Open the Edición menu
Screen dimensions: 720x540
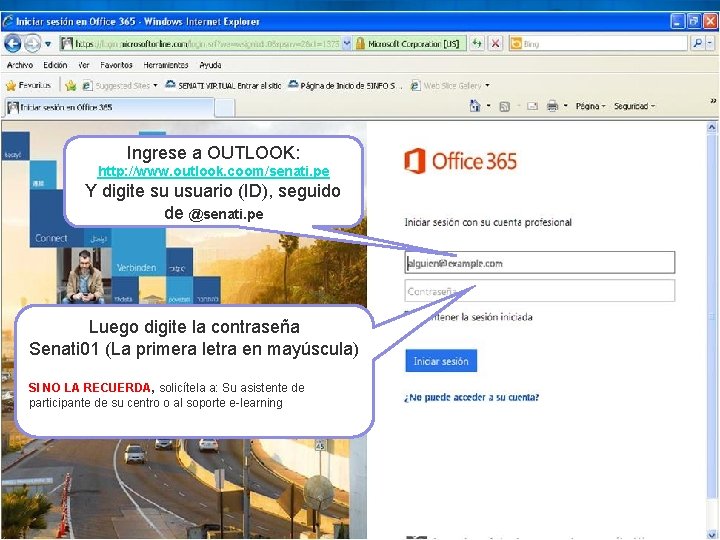click(x=55, y=65)
